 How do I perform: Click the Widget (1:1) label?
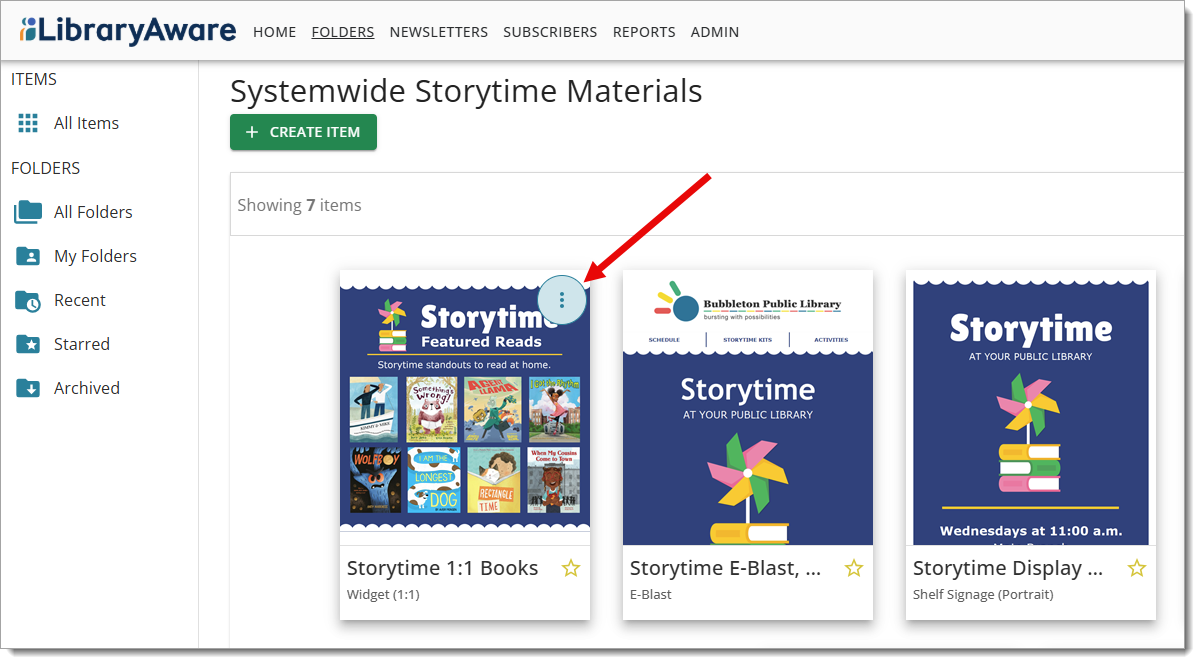click(x=383, y=594)
